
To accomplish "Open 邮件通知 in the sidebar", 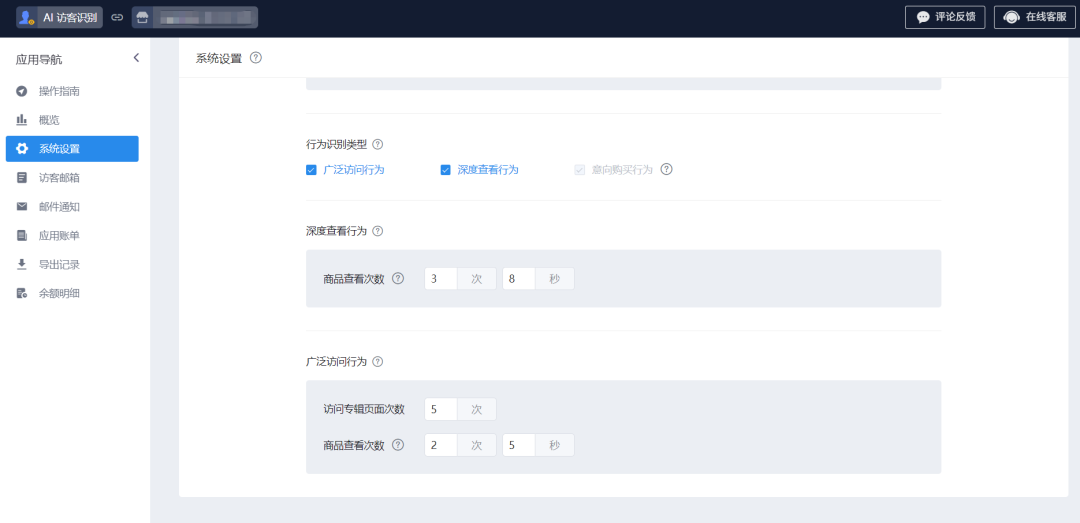I will 72,207.
